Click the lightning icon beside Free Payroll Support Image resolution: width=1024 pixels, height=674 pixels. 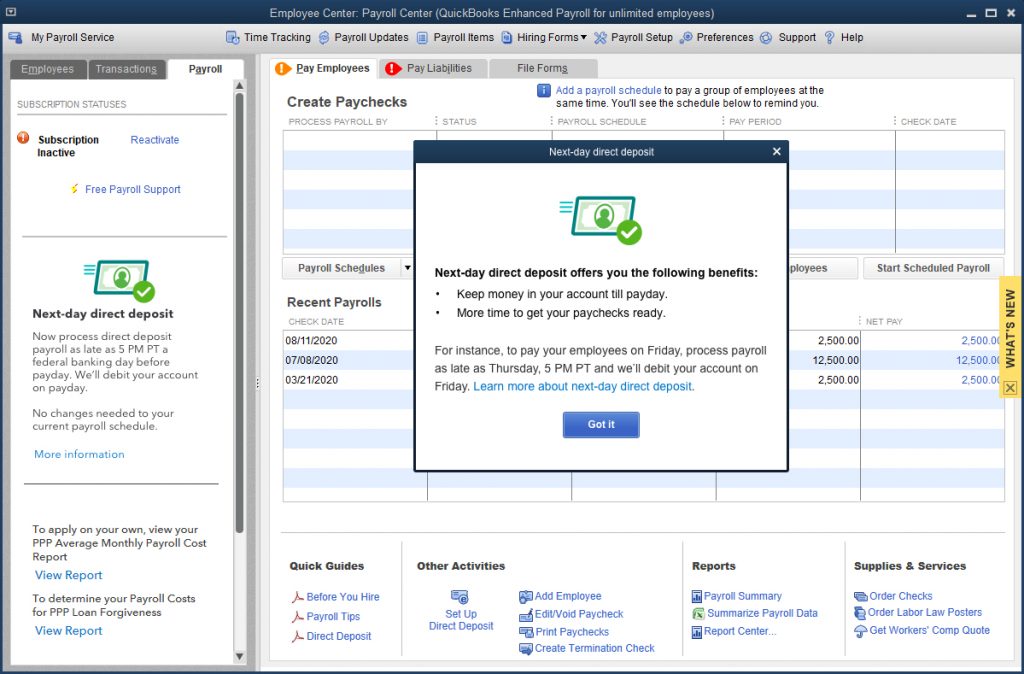pyautogui.click(x=74, y=189)
